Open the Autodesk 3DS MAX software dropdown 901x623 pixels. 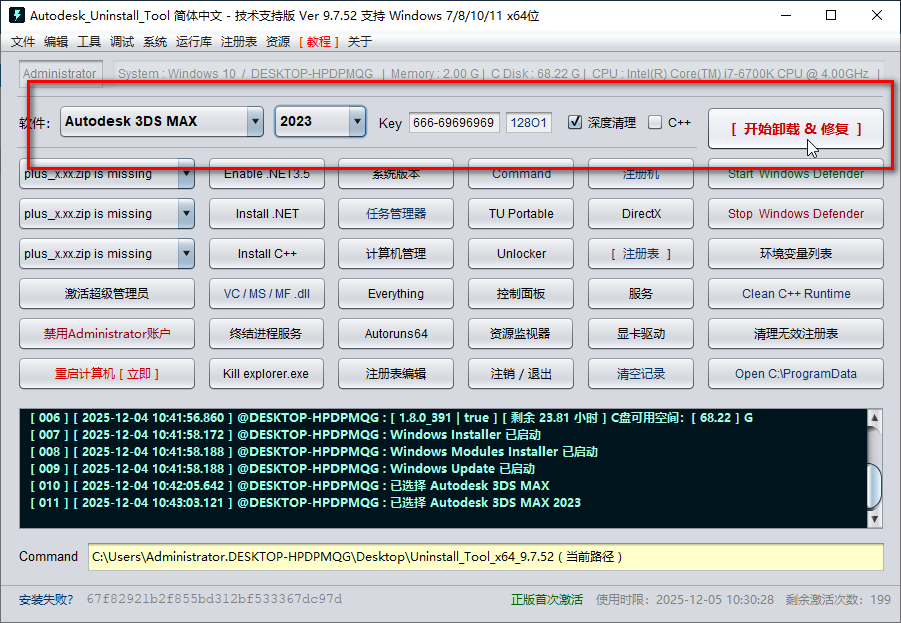[161, 121]
